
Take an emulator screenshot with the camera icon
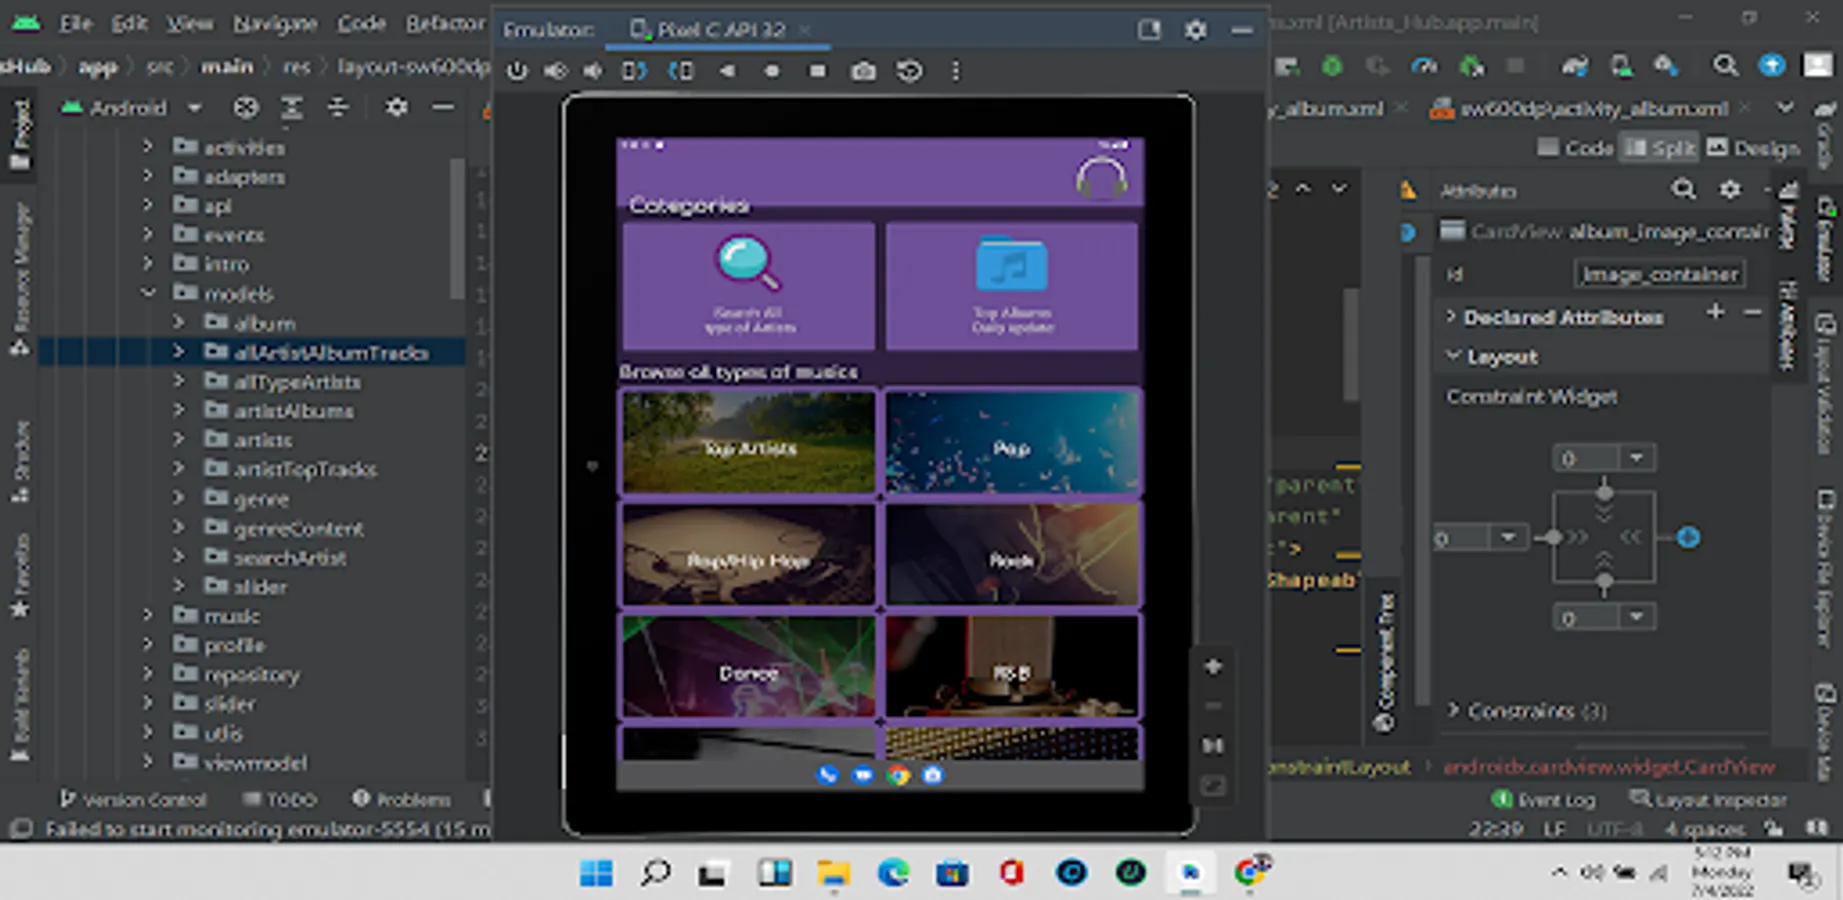[863, 71]
